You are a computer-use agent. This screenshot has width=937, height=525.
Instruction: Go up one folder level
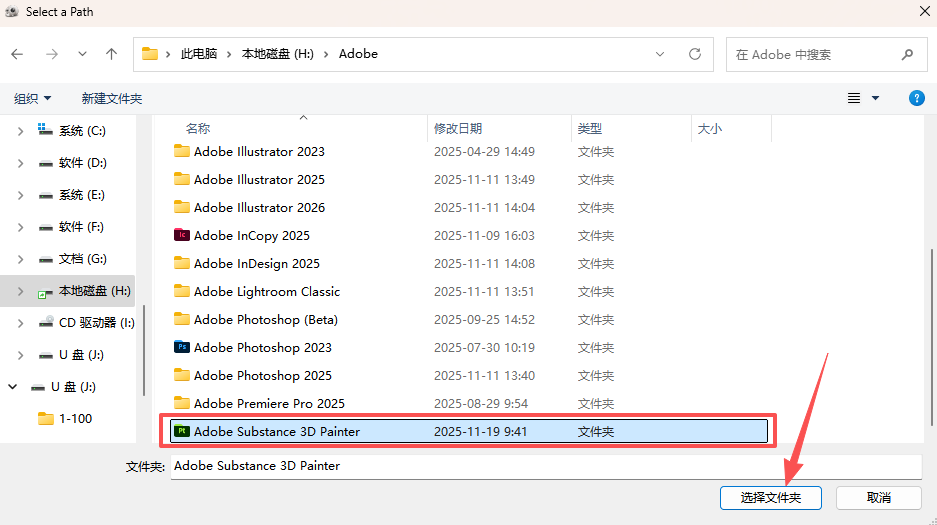[111, 54]
